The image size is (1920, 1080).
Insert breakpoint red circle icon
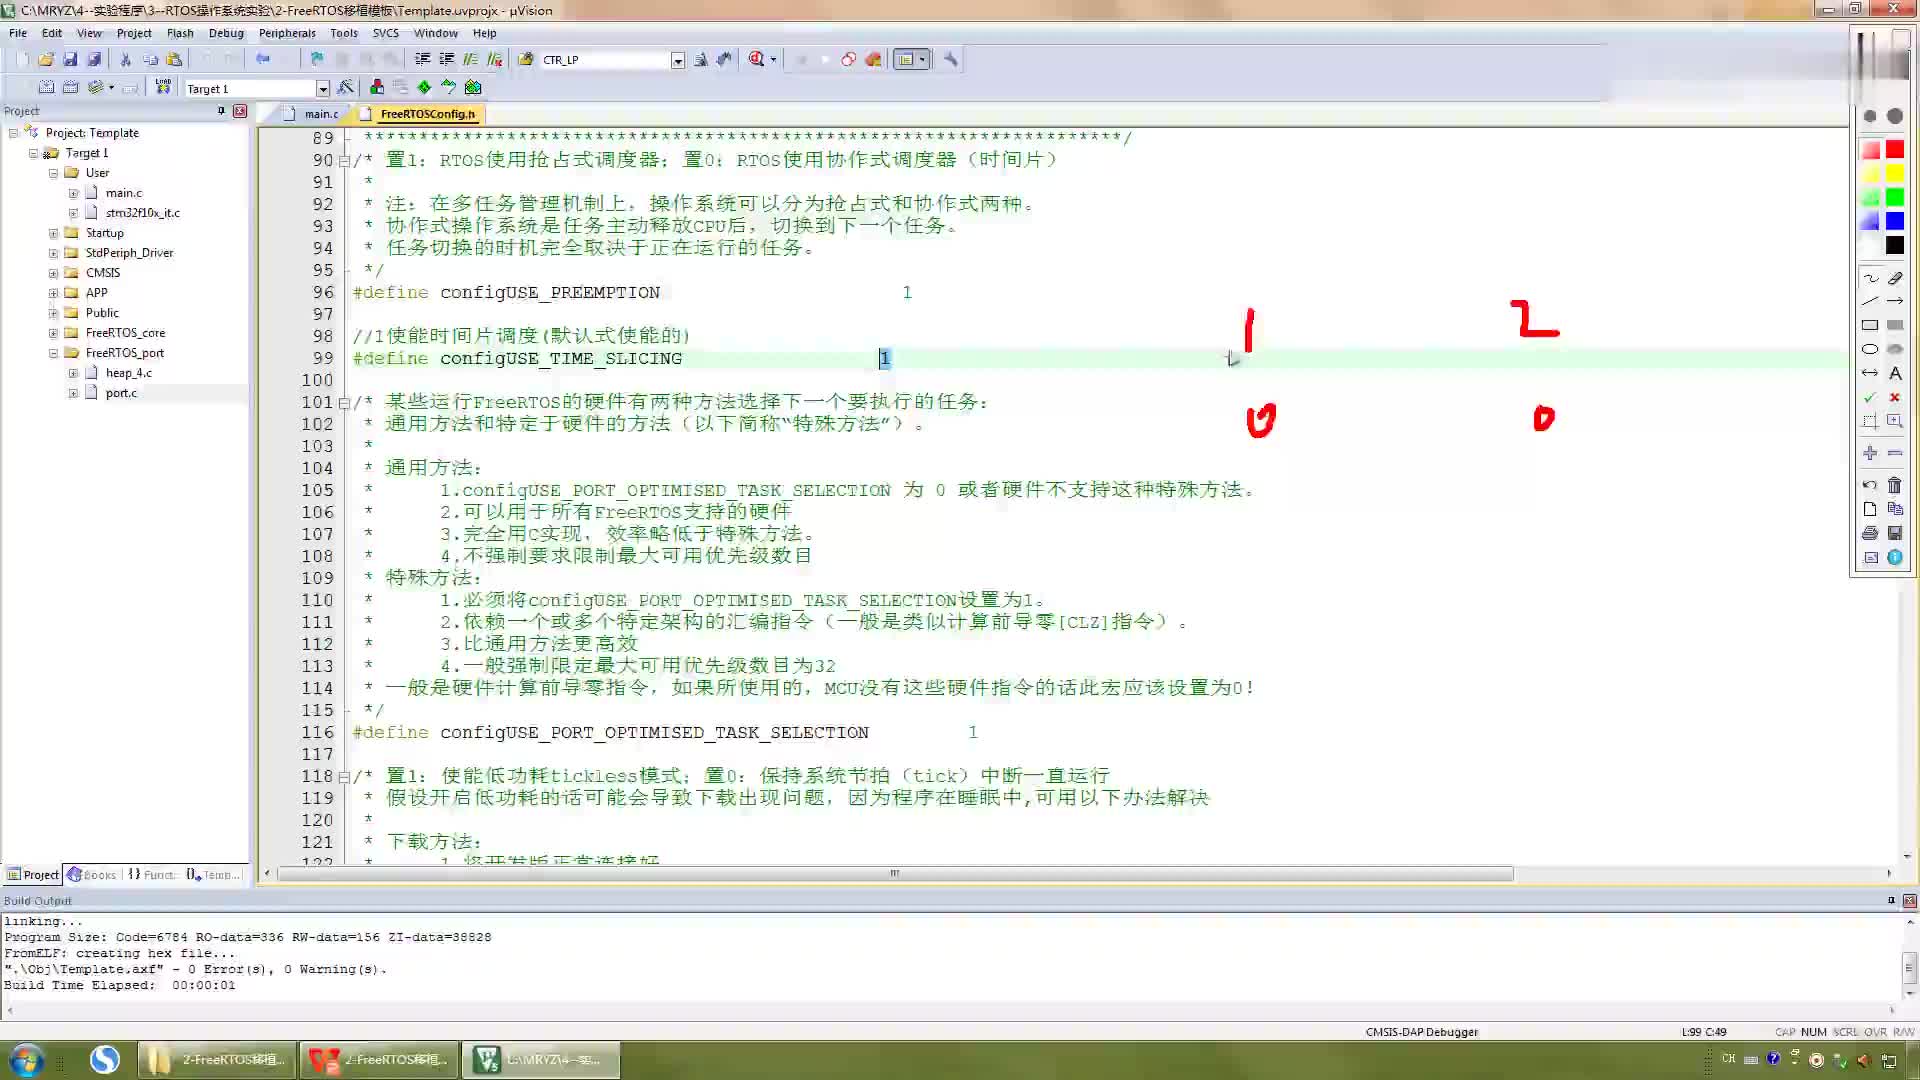(849, 60)
